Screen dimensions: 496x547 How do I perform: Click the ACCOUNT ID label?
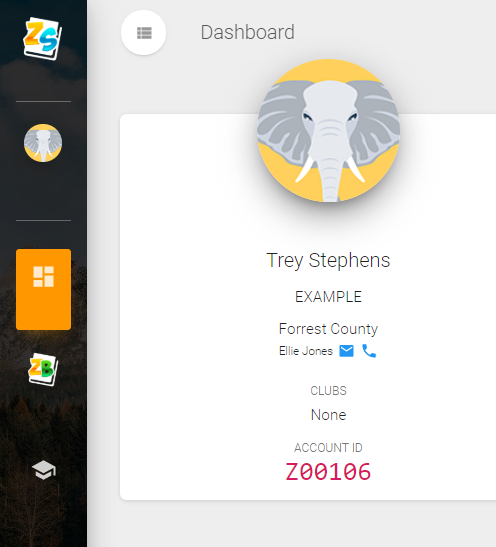point(328,448)
